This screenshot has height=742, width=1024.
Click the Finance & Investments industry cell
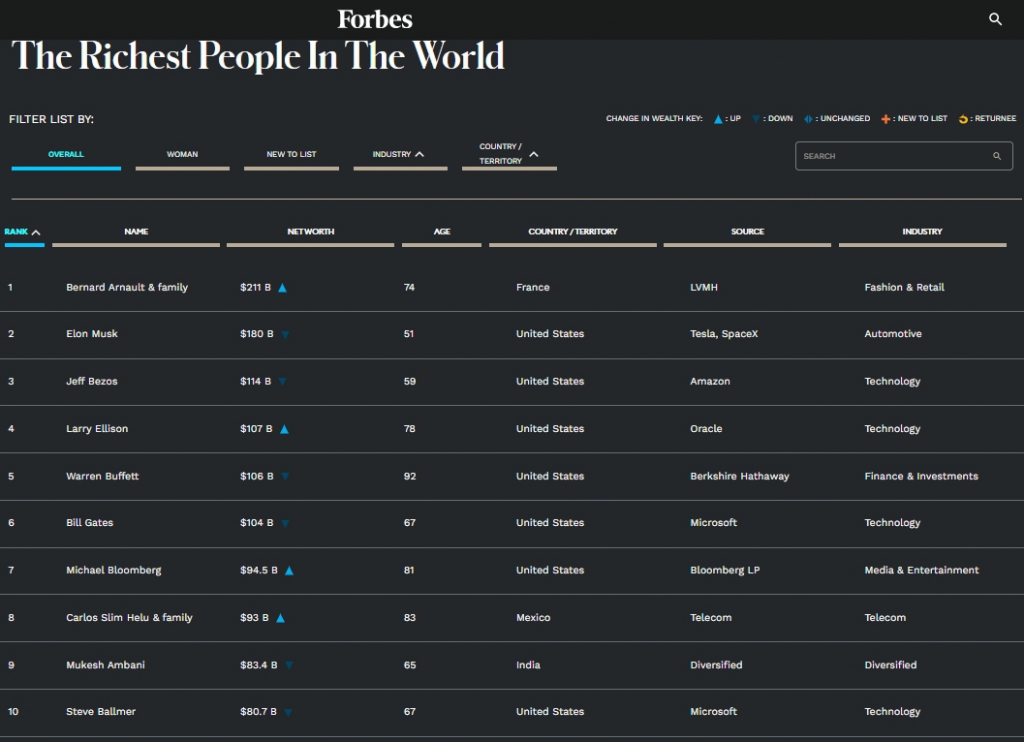(x=921, y=476)
